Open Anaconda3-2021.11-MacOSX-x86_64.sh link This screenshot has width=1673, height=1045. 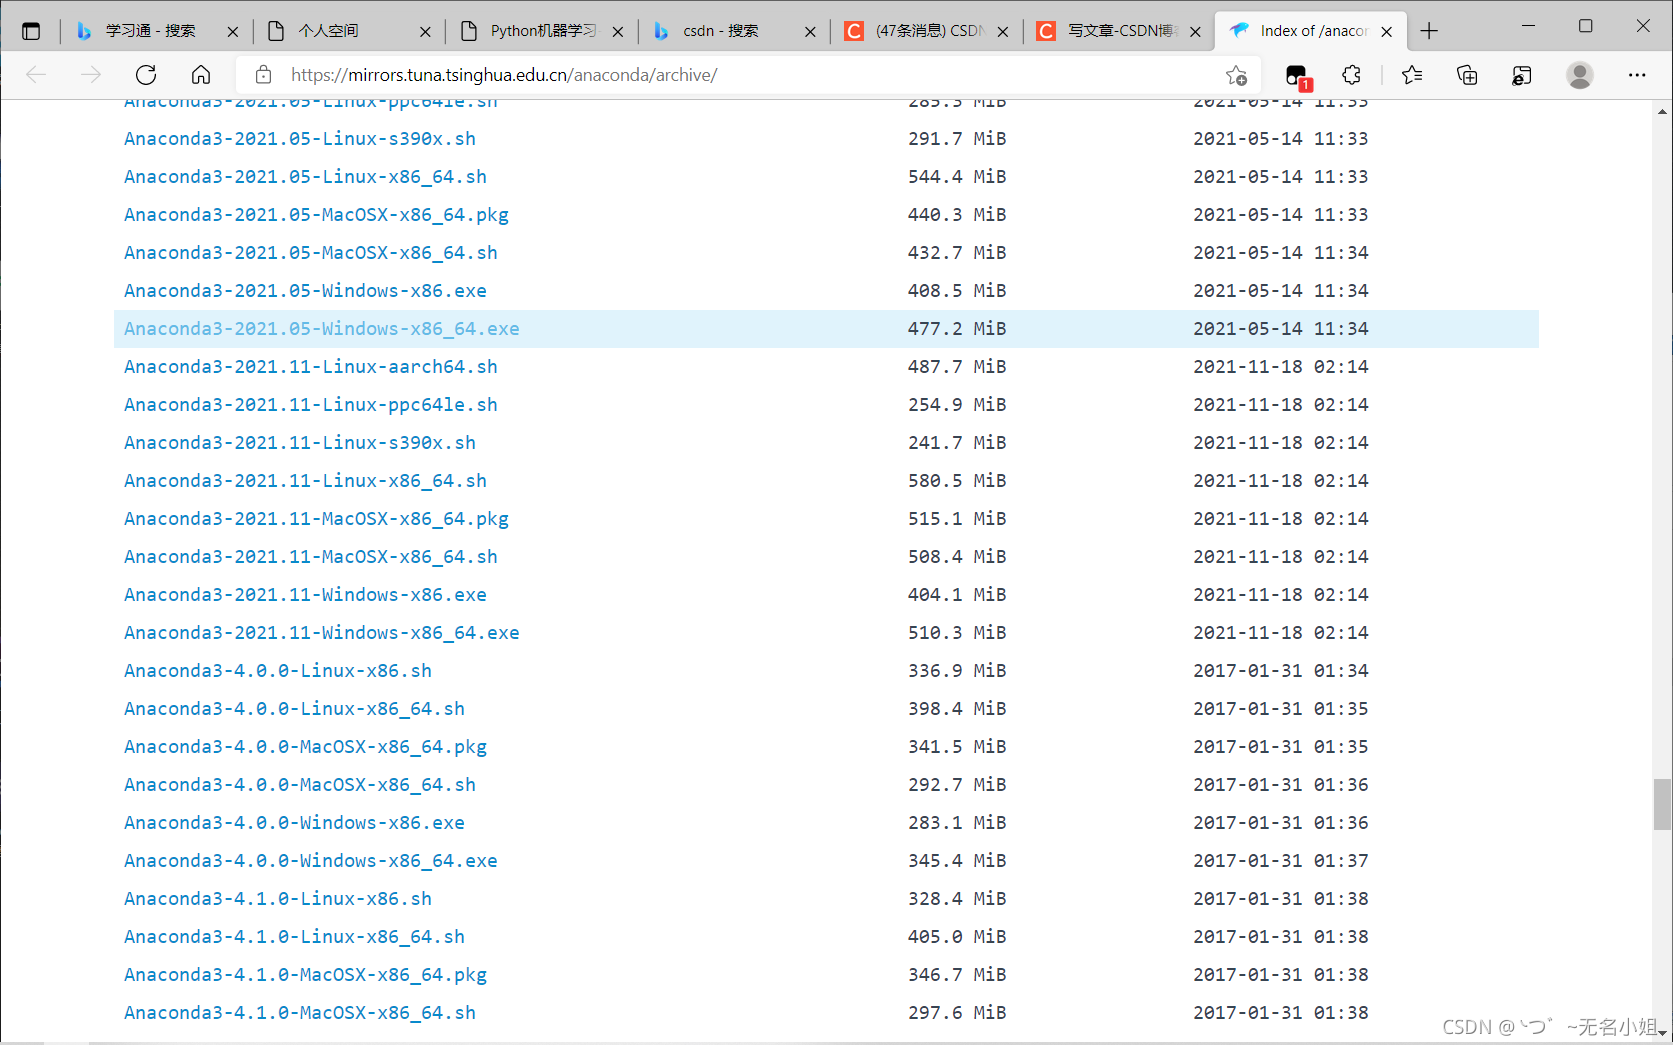(311, 557)
